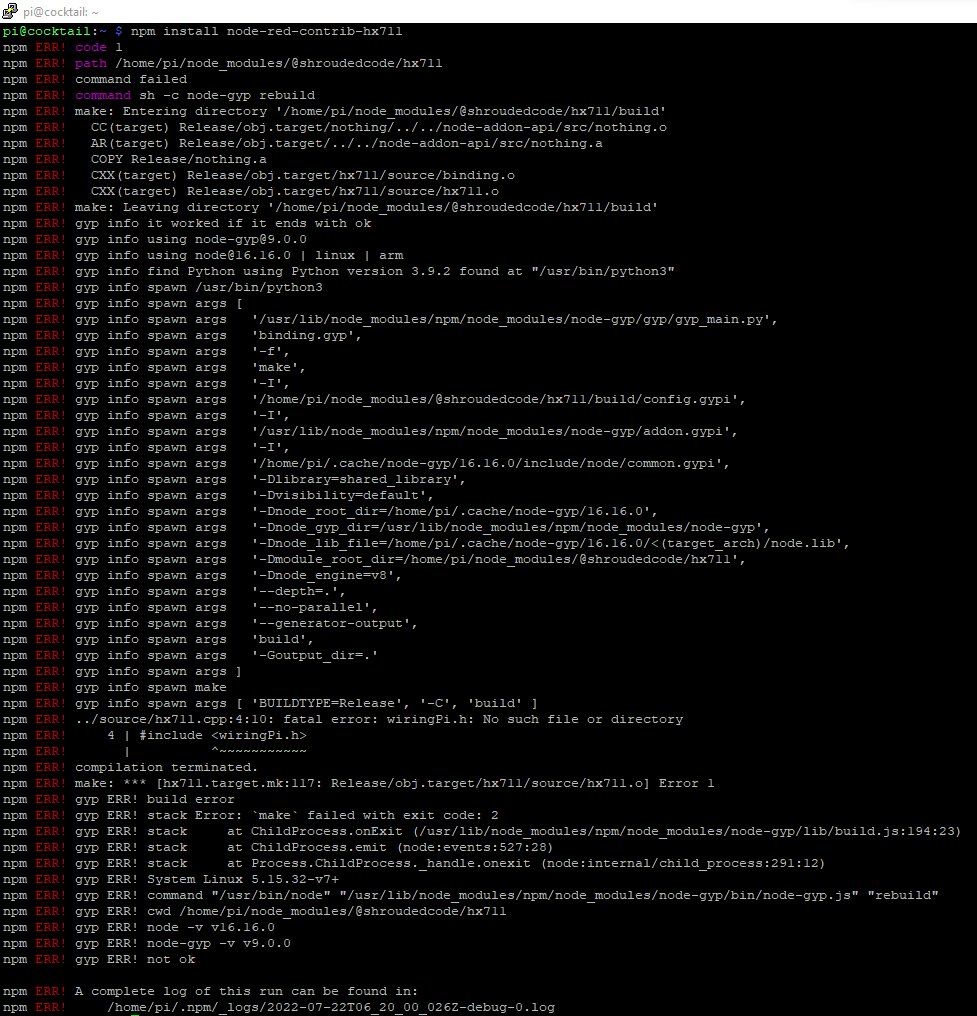Click the 'pi@cocktail' shell prompt text

[46, 31]
